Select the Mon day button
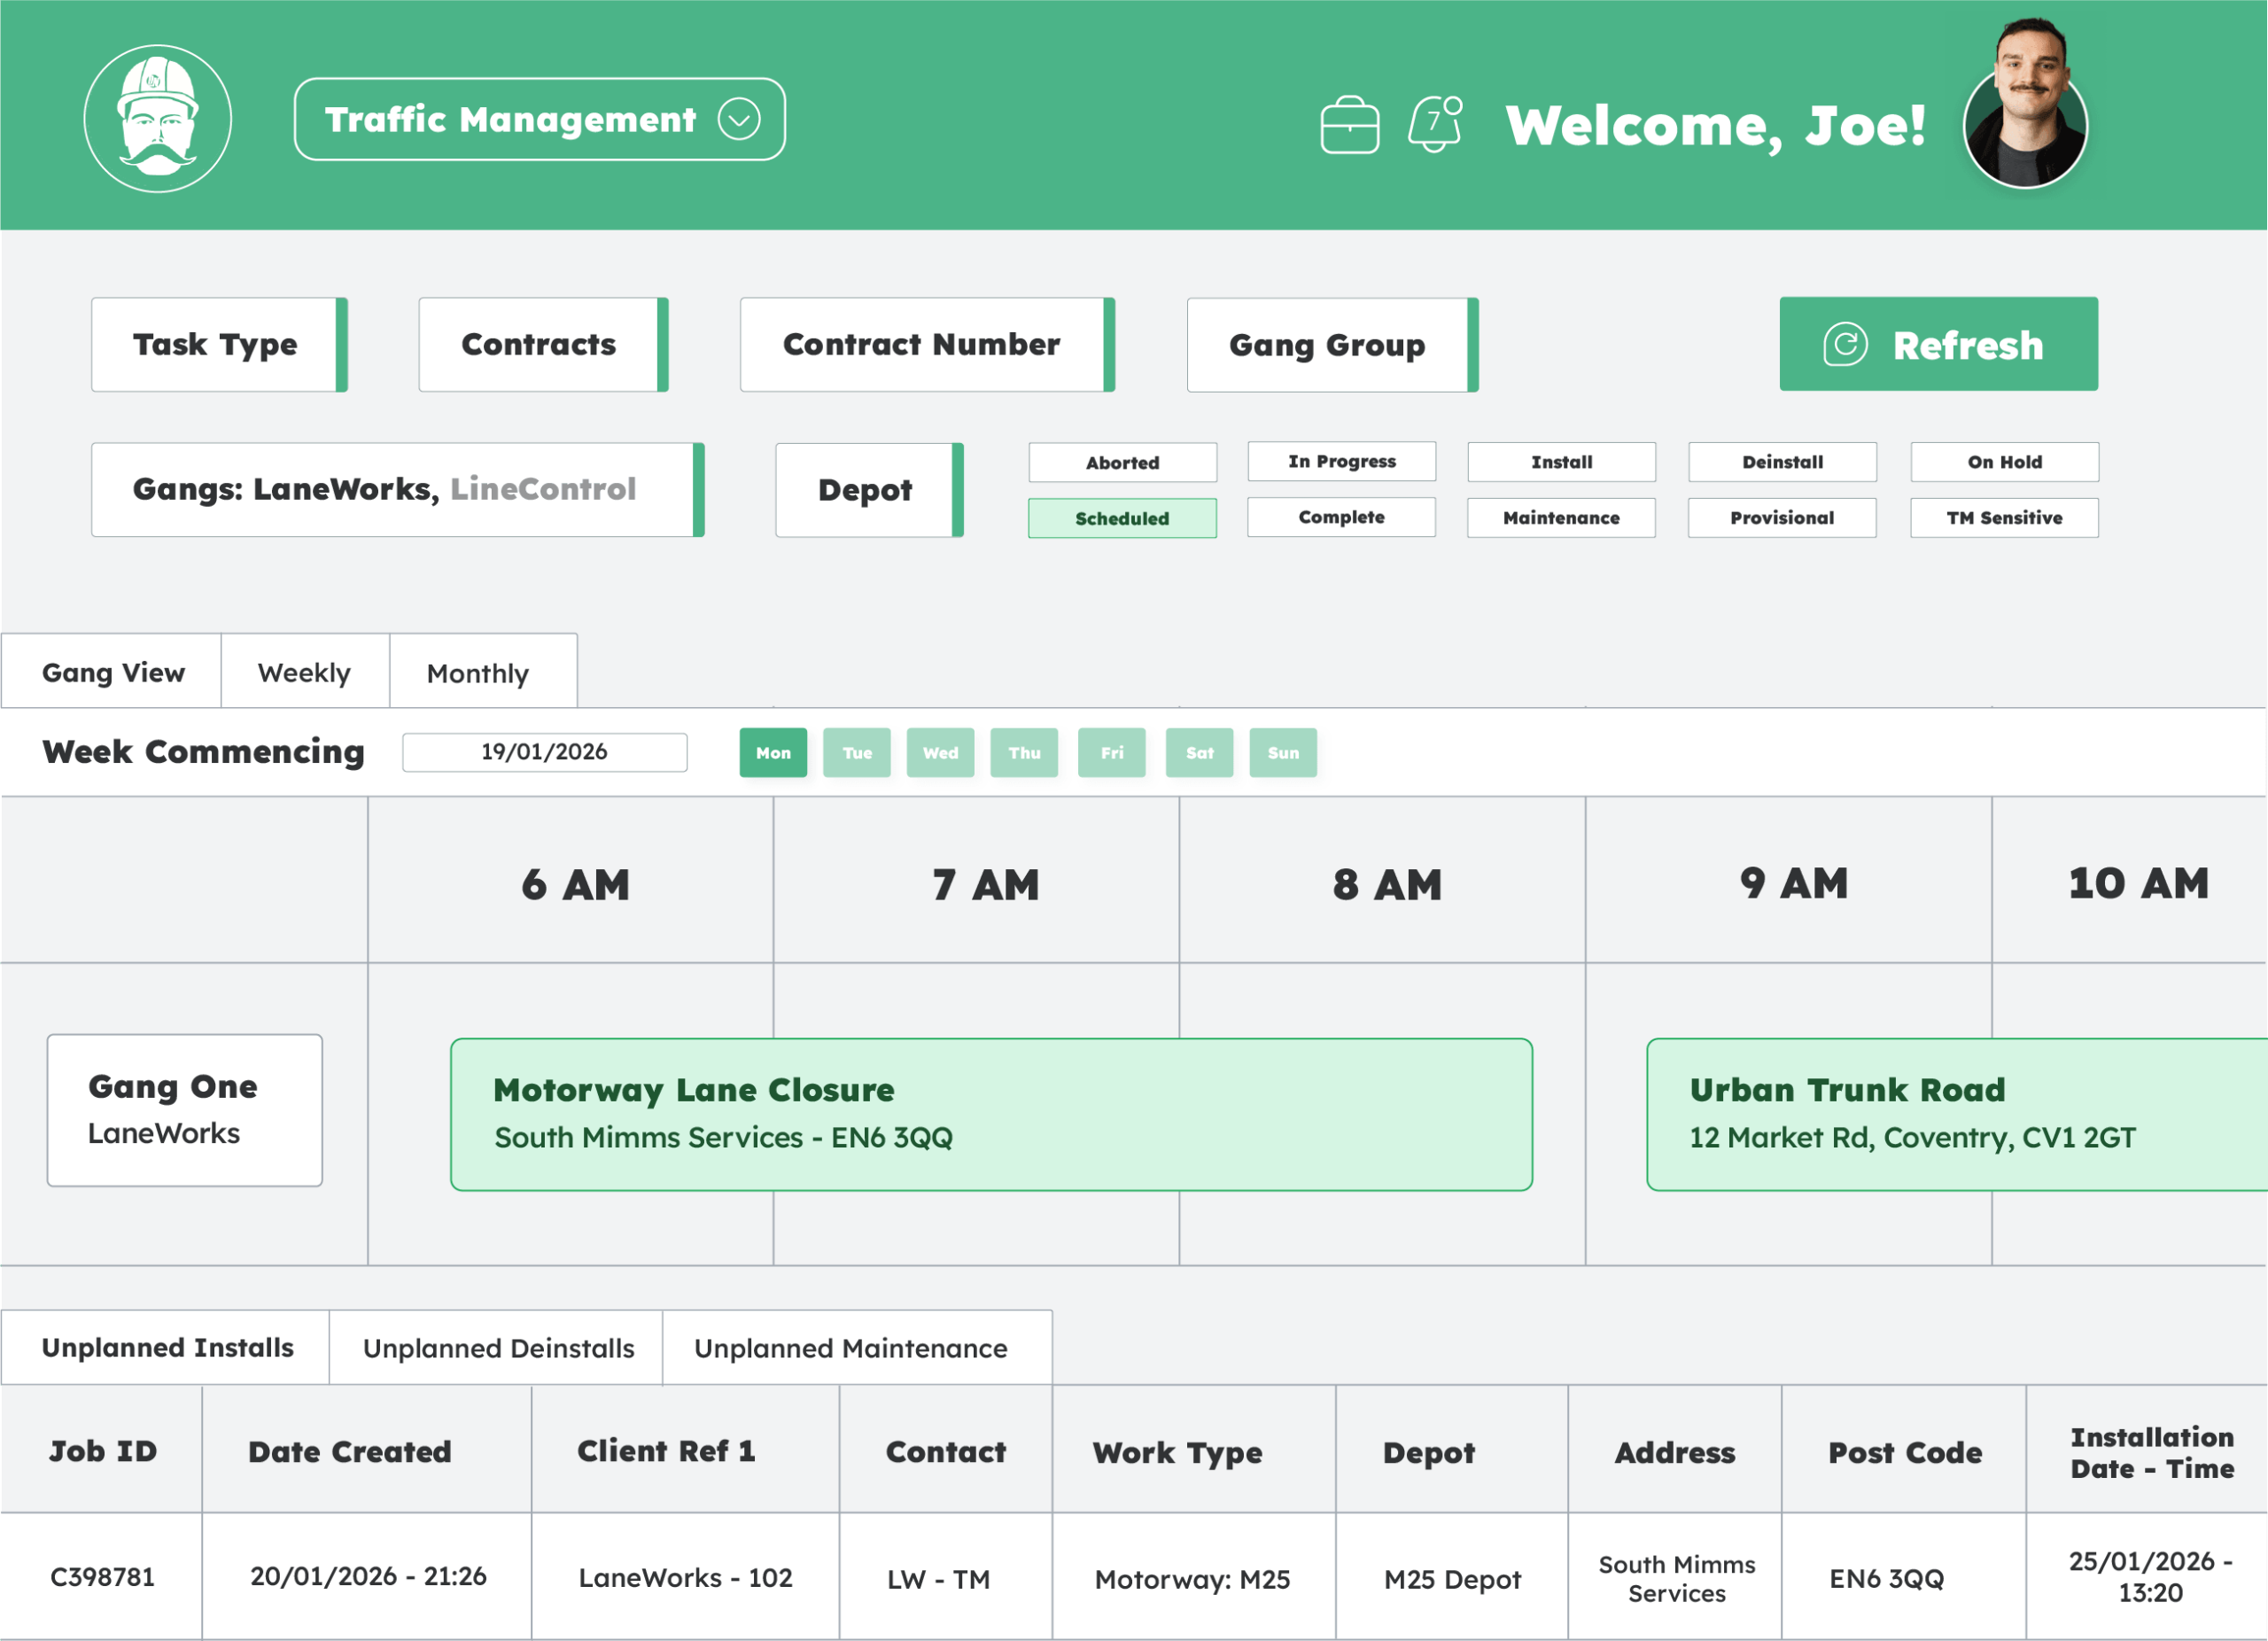The width and height of the screenshot is (2268, 1641). [x=773, y=752]
